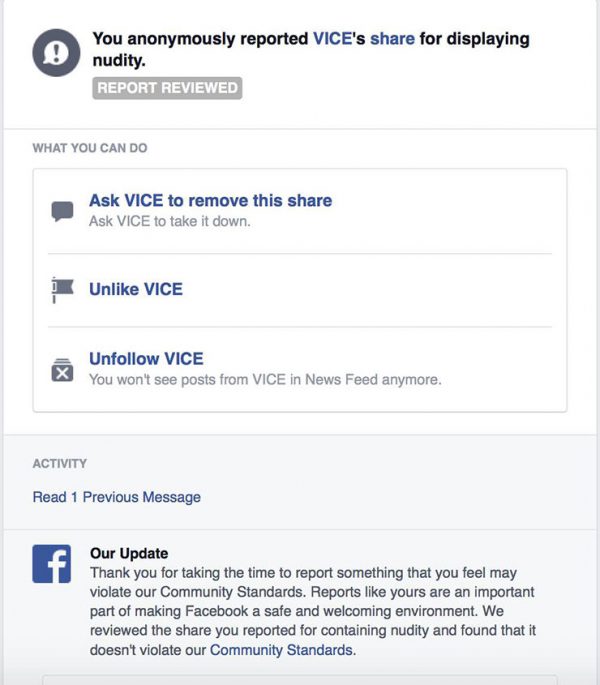
Task: Click Ask VICE to take it down text
Action: (x=170, y=221)
